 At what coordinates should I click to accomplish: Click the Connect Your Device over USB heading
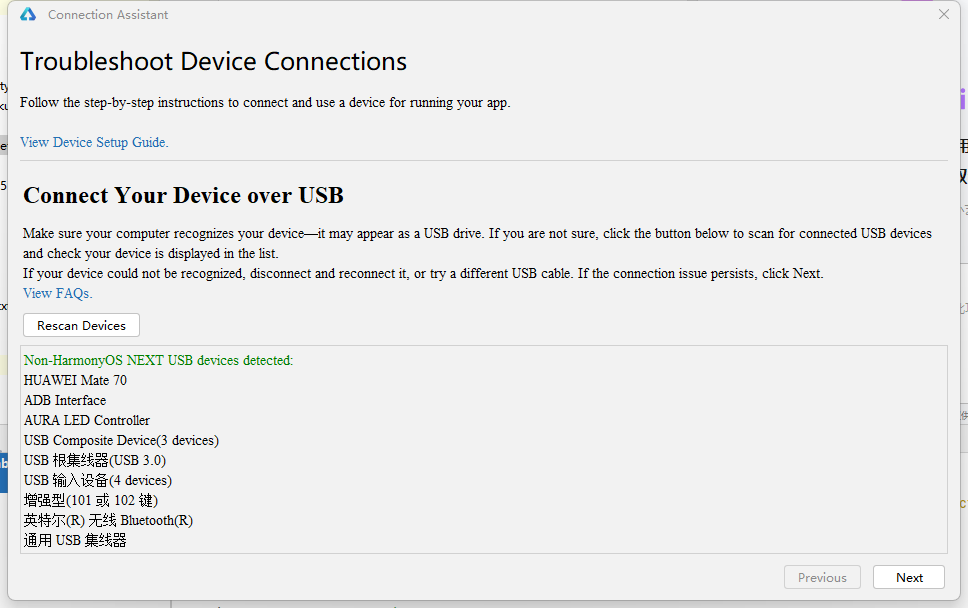pyautogui.click(x=183, y=194)
